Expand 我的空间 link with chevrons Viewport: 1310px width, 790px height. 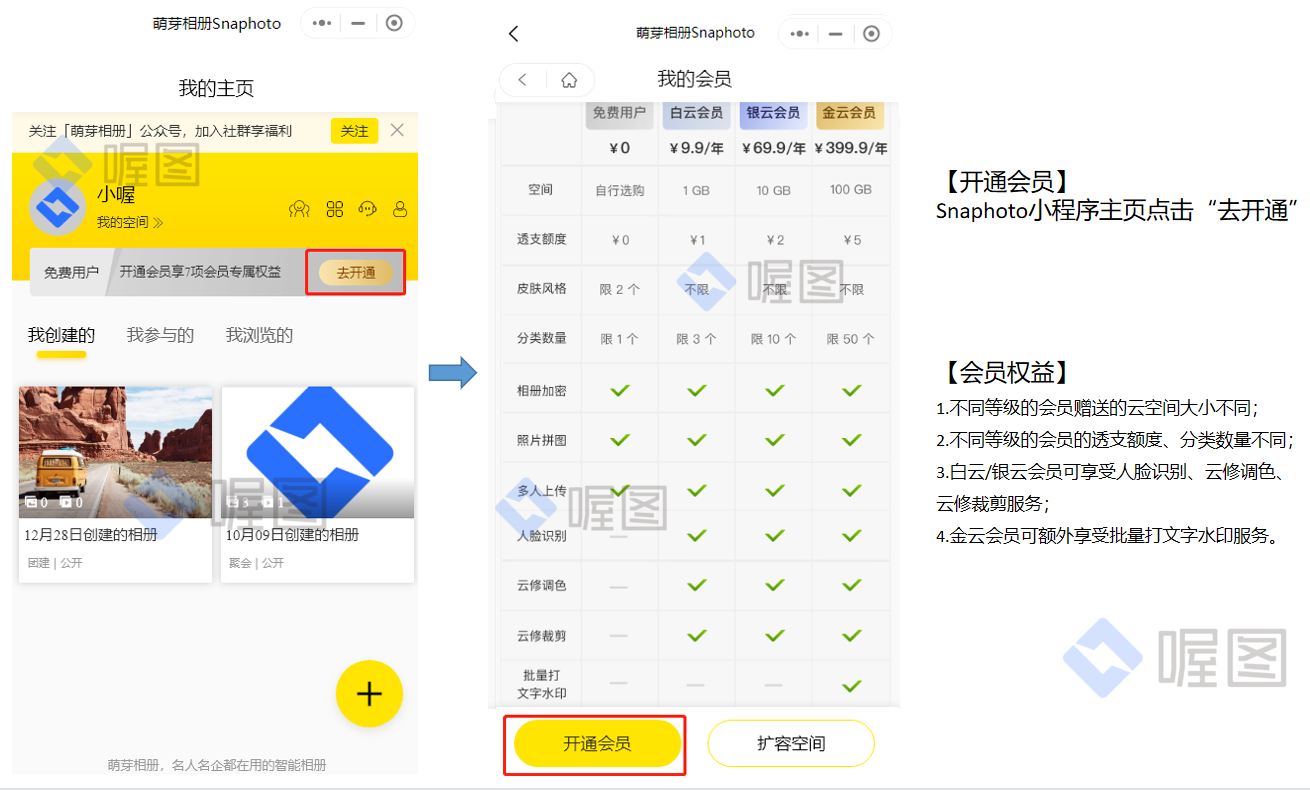pyautogui.click(x=130, y=222)
